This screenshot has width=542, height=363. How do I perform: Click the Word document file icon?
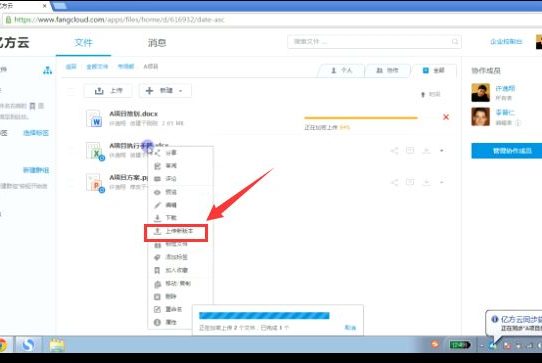click(x=94, y=118)
